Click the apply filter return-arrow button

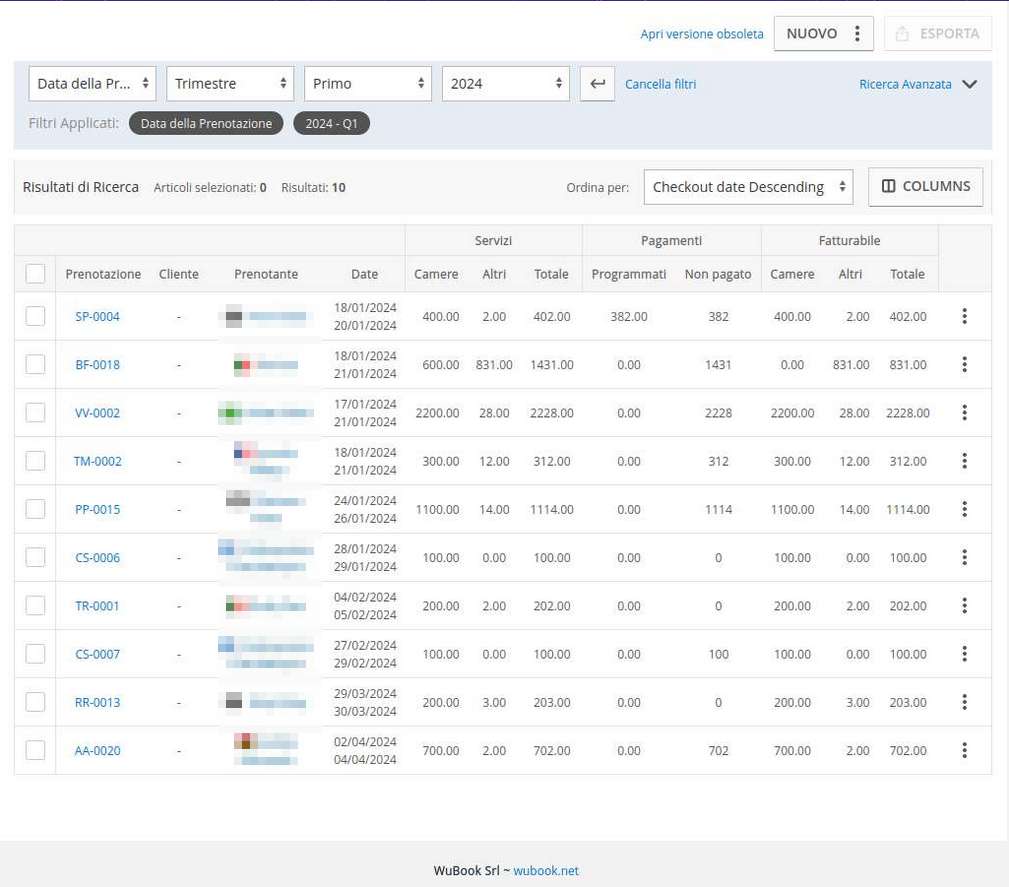tap(597, 84)
